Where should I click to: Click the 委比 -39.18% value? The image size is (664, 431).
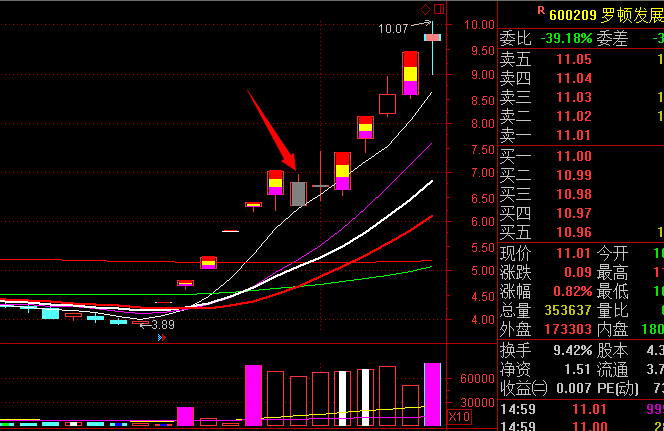coord(566,39)
